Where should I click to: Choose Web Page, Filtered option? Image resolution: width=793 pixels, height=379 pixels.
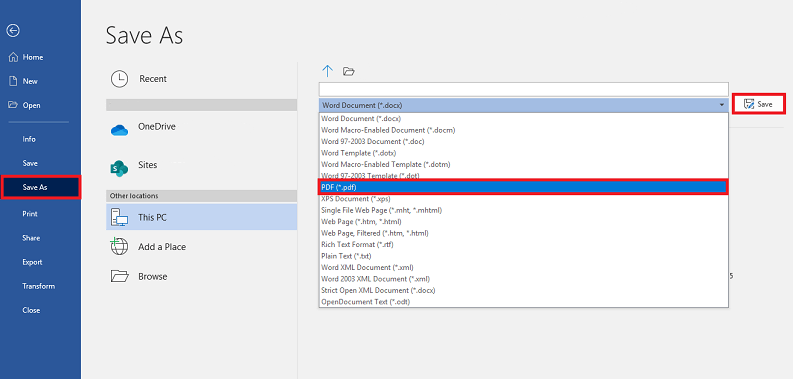click(523, 233)
